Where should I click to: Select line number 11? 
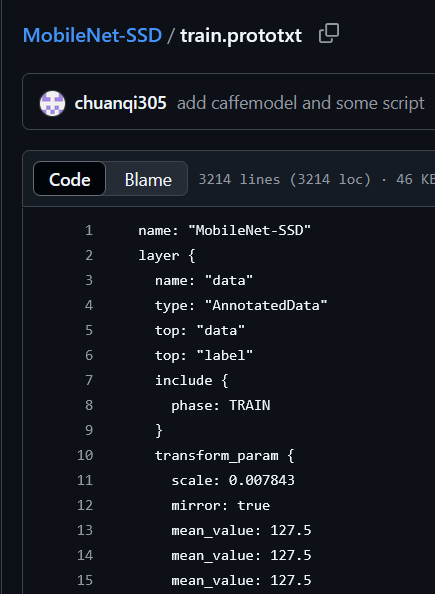tap(85, 480)
